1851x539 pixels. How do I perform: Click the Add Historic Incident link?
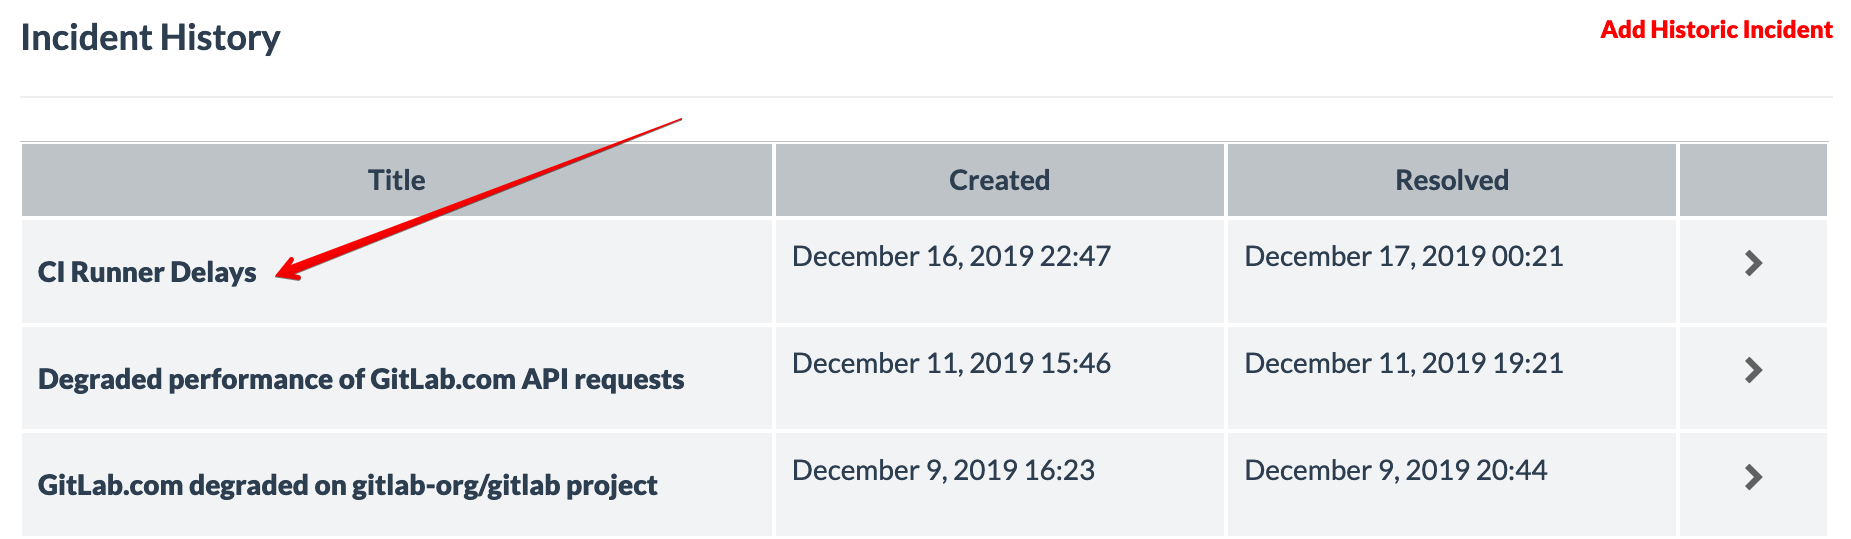click(1716, 30)
